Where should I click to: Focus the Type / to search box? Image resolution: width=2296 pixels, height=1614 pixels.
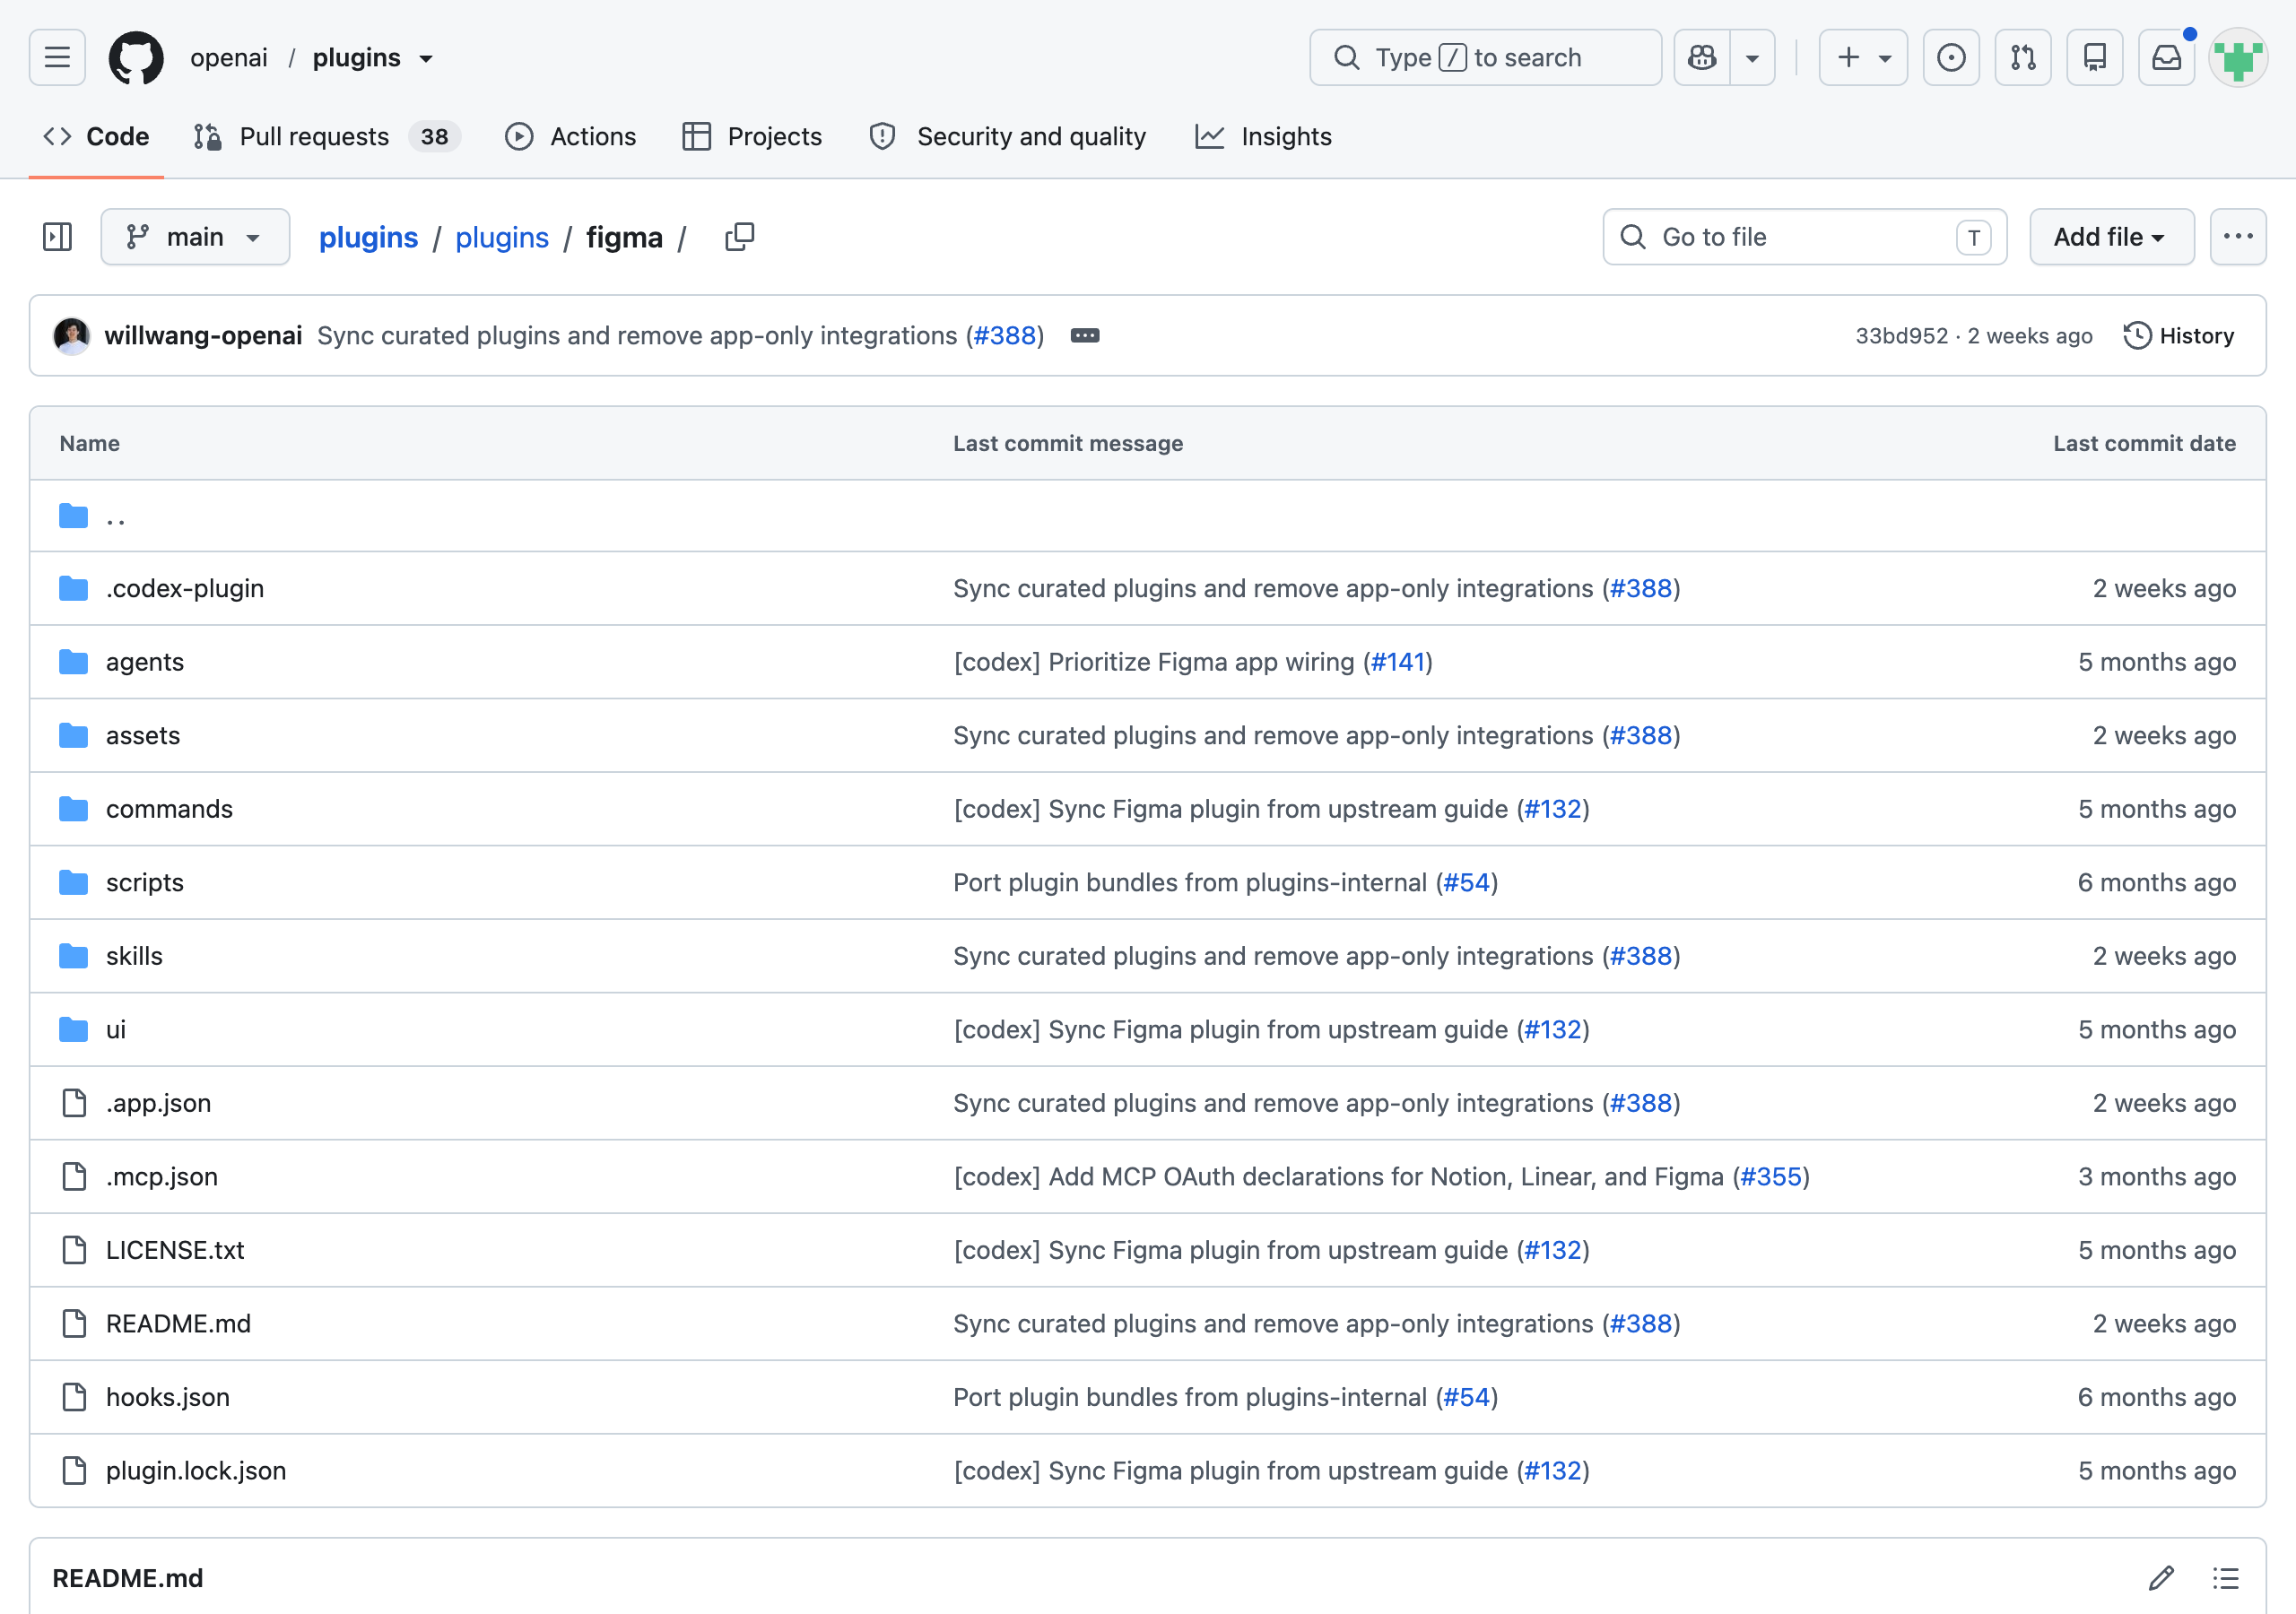(x=1485, y=57)
